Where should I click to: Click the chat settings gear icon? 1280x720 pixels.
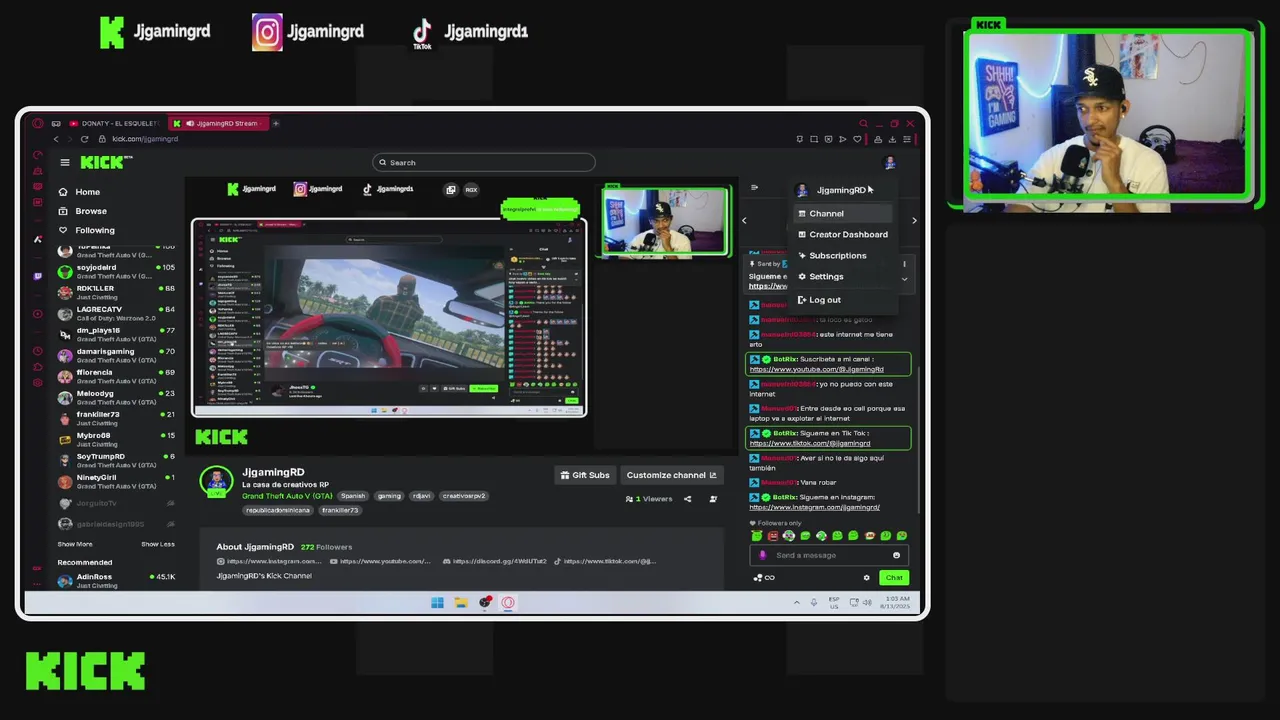[866, 577]
